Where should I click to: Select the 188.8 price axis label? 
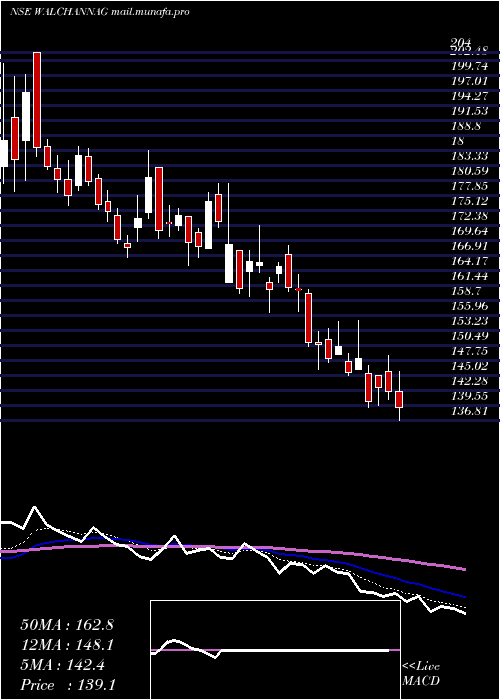[465, 126]
